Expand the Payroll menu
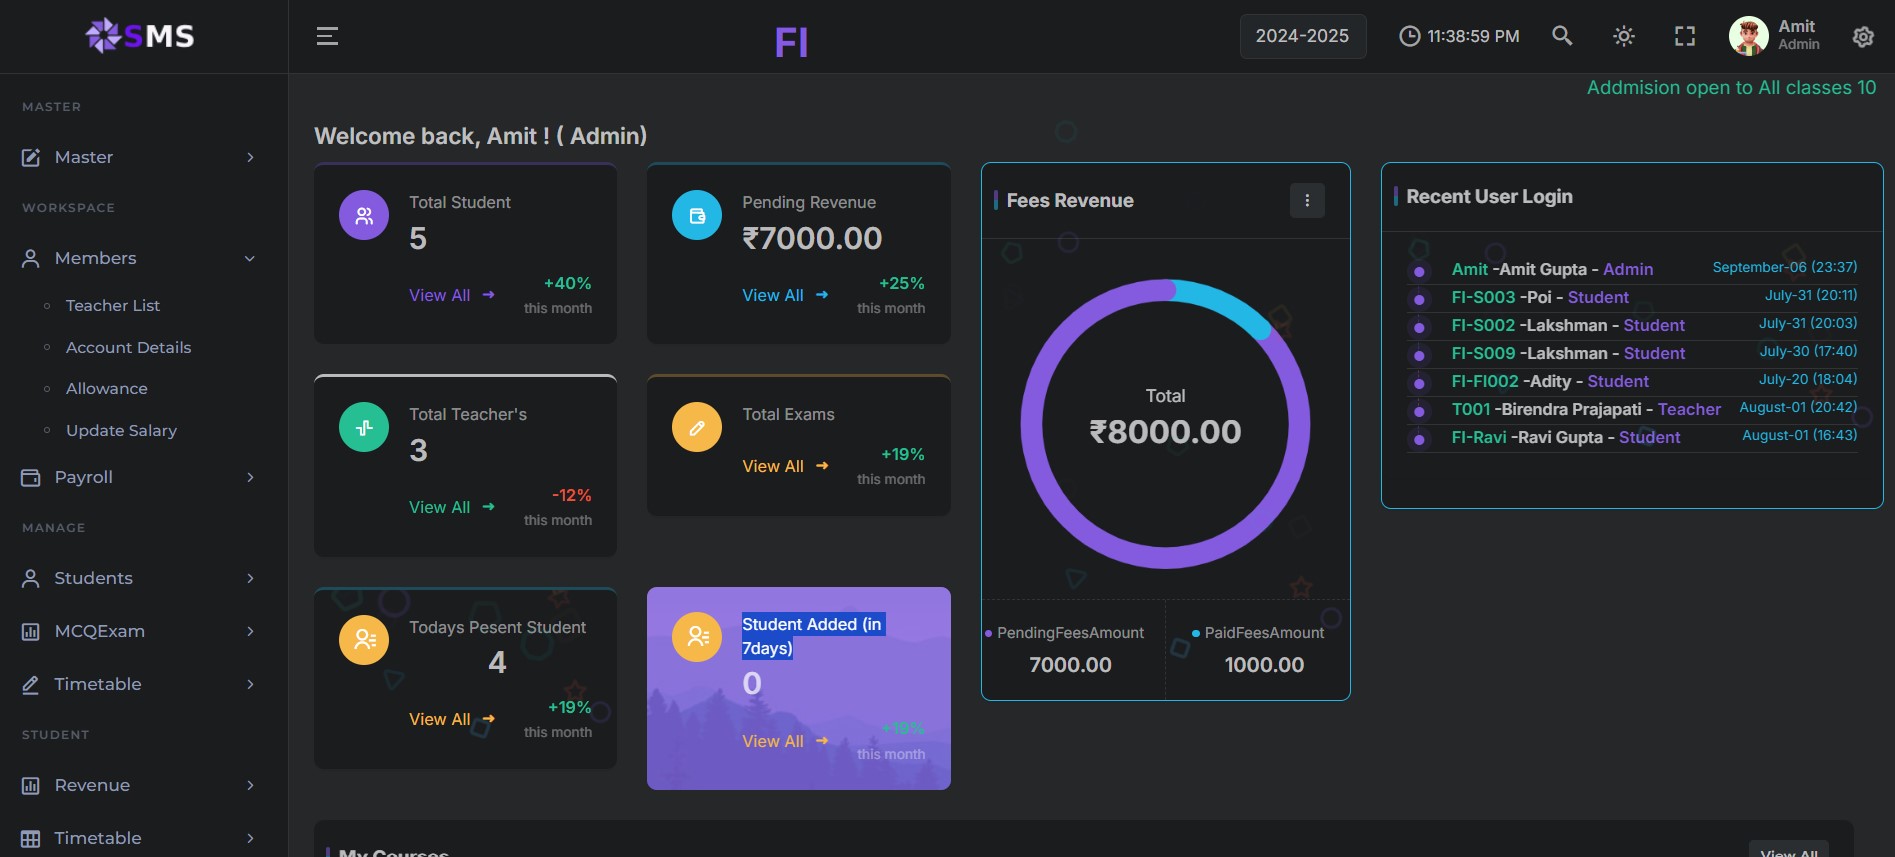The width and height of the screenshot is (1895, 857). pos(138,477)
